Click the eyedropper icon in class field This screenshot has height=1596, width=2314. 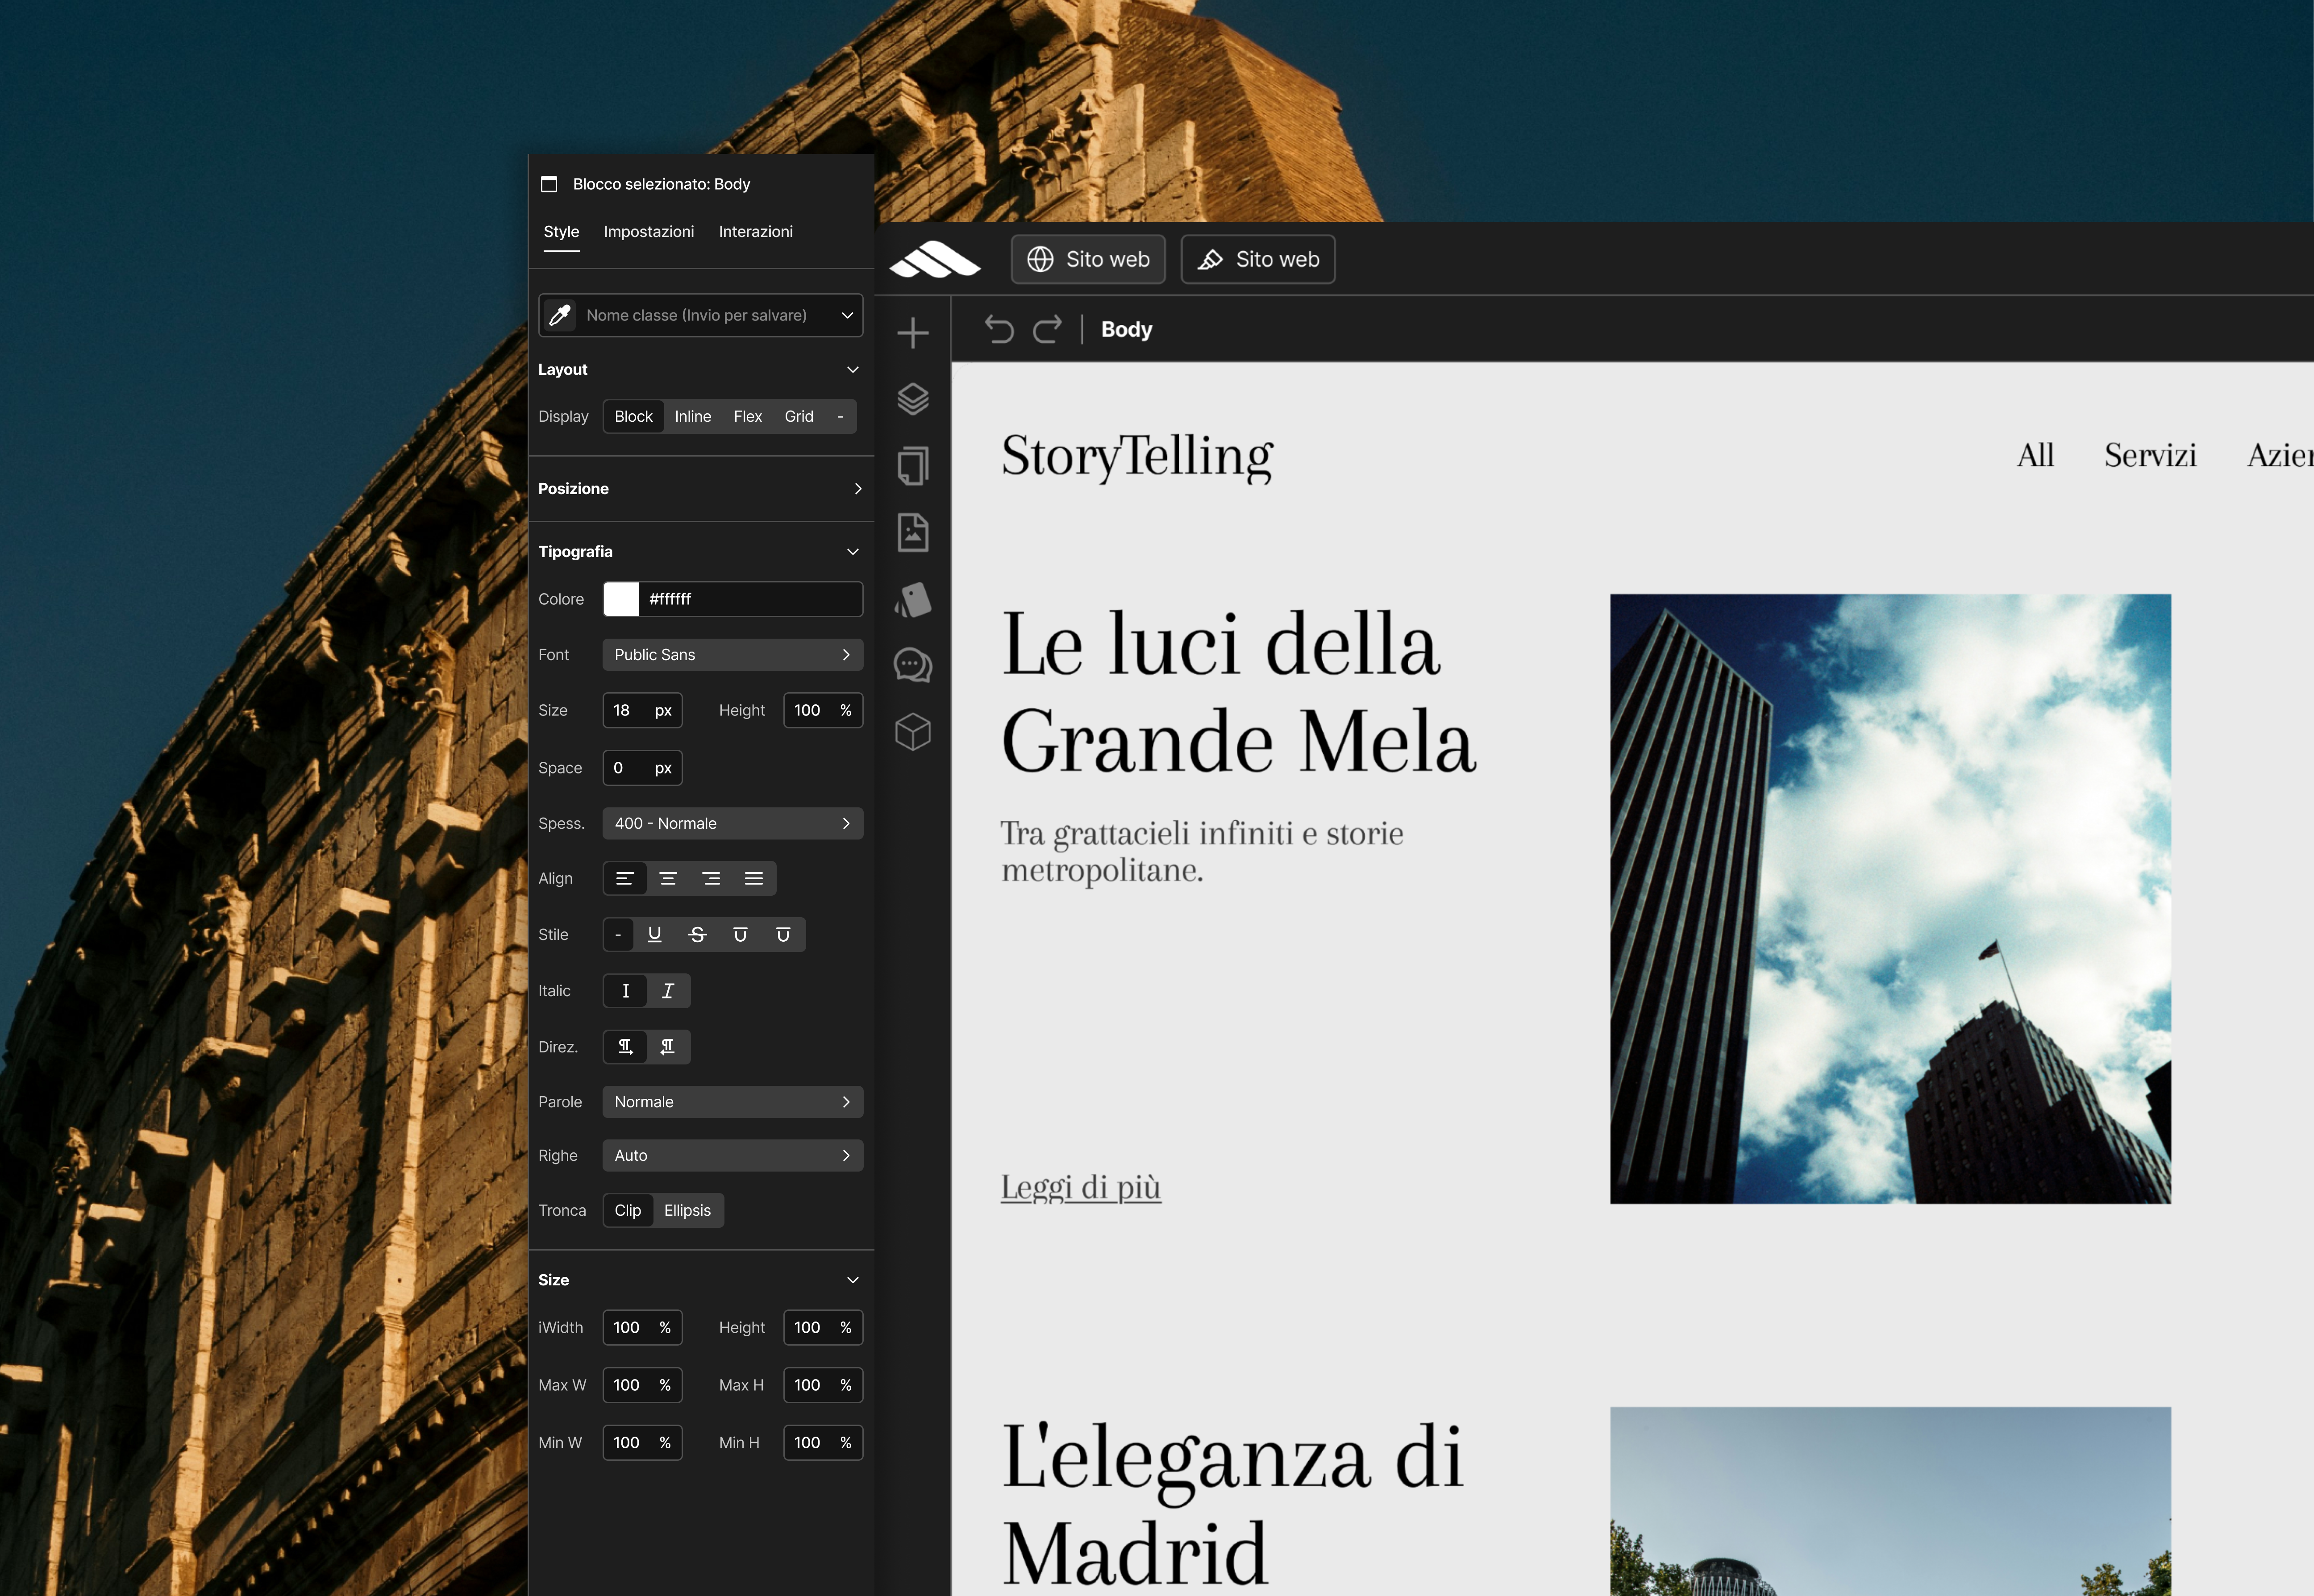point(560,315)
